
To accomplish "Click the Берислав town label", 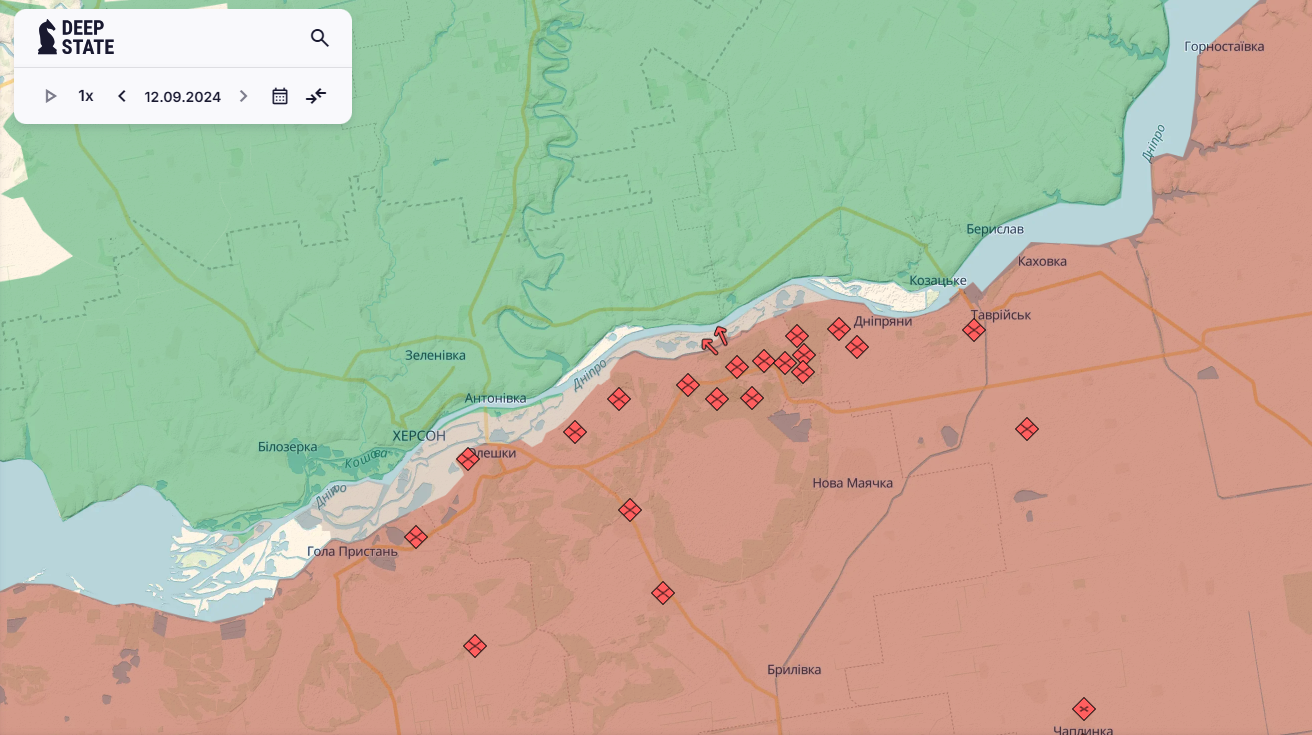I will (995, 229).
